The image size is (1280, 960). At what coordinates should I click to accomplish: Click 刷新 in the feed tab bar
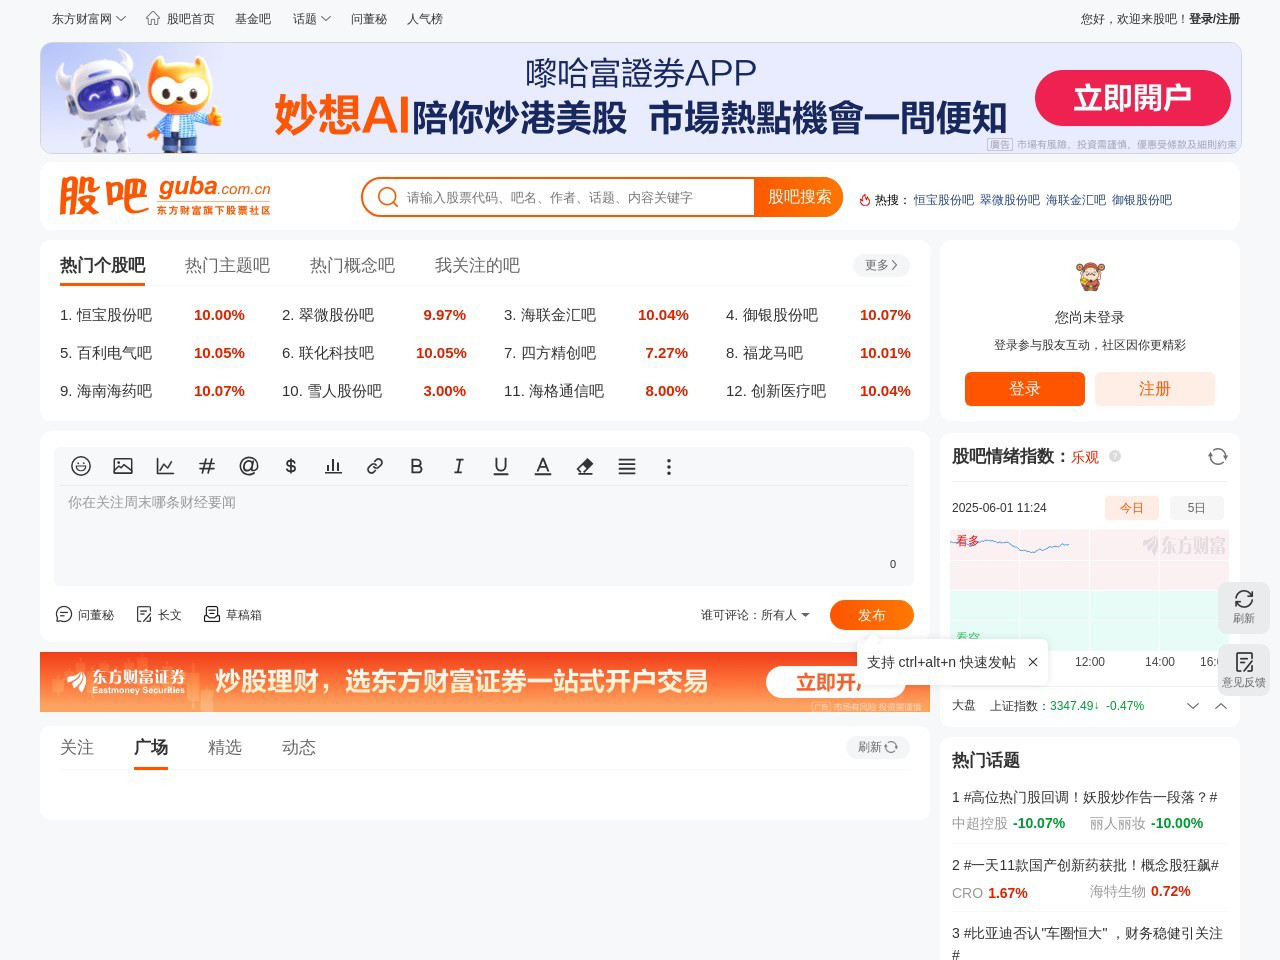pyautogui.click(x=878, y=747)
